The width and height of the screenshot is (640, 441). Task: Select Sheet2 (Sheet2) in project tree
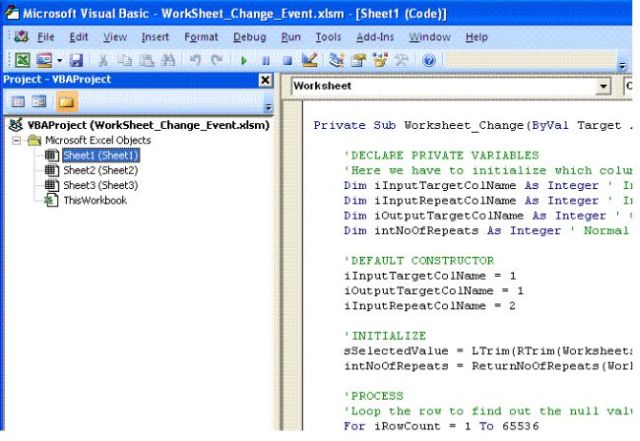tap(100, 170)
